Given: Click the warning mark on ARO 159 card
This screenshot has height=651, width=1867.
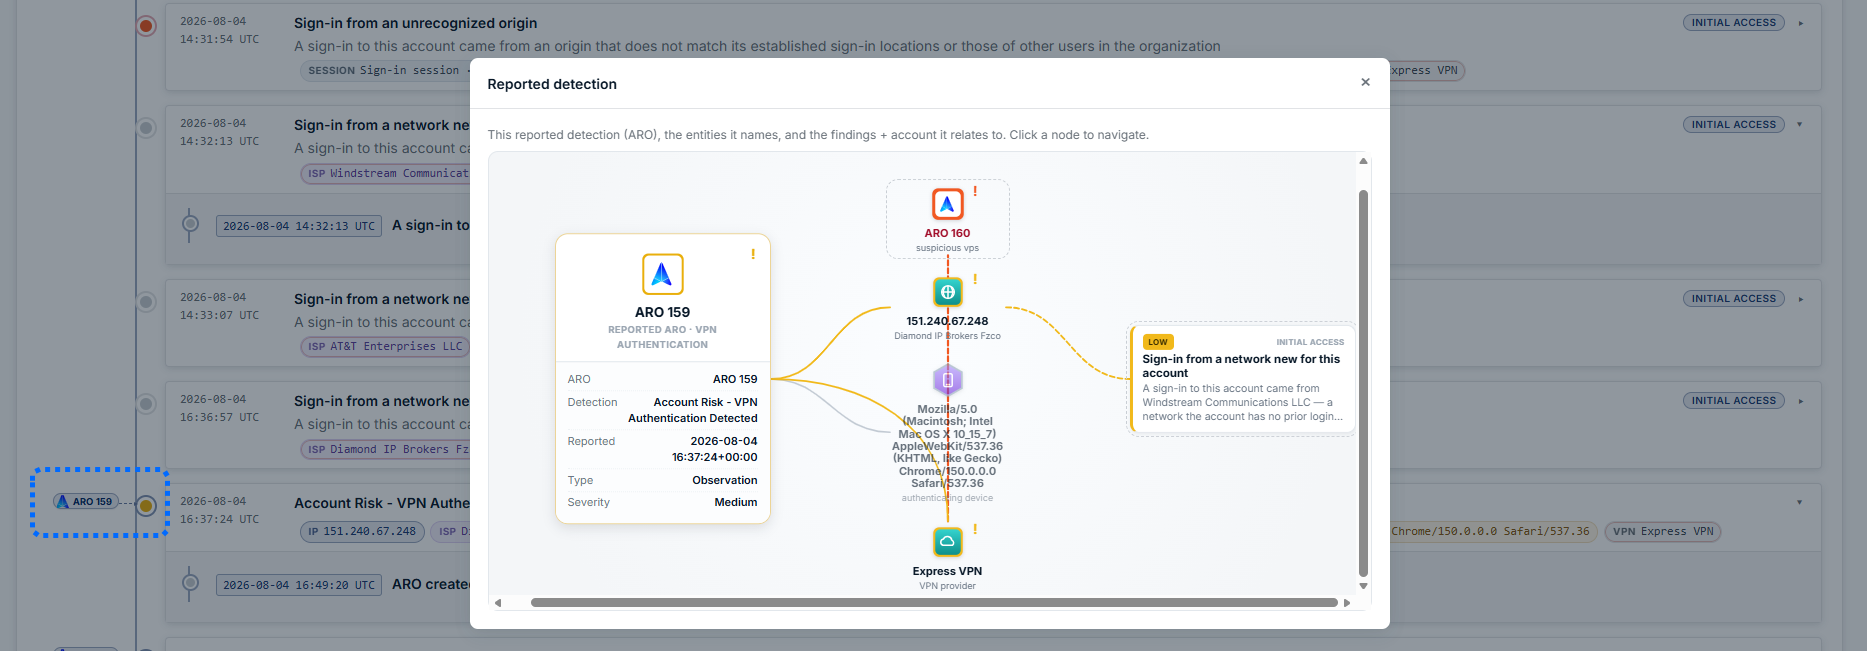Looking at the screenshot, I should (x=753, y=254).
